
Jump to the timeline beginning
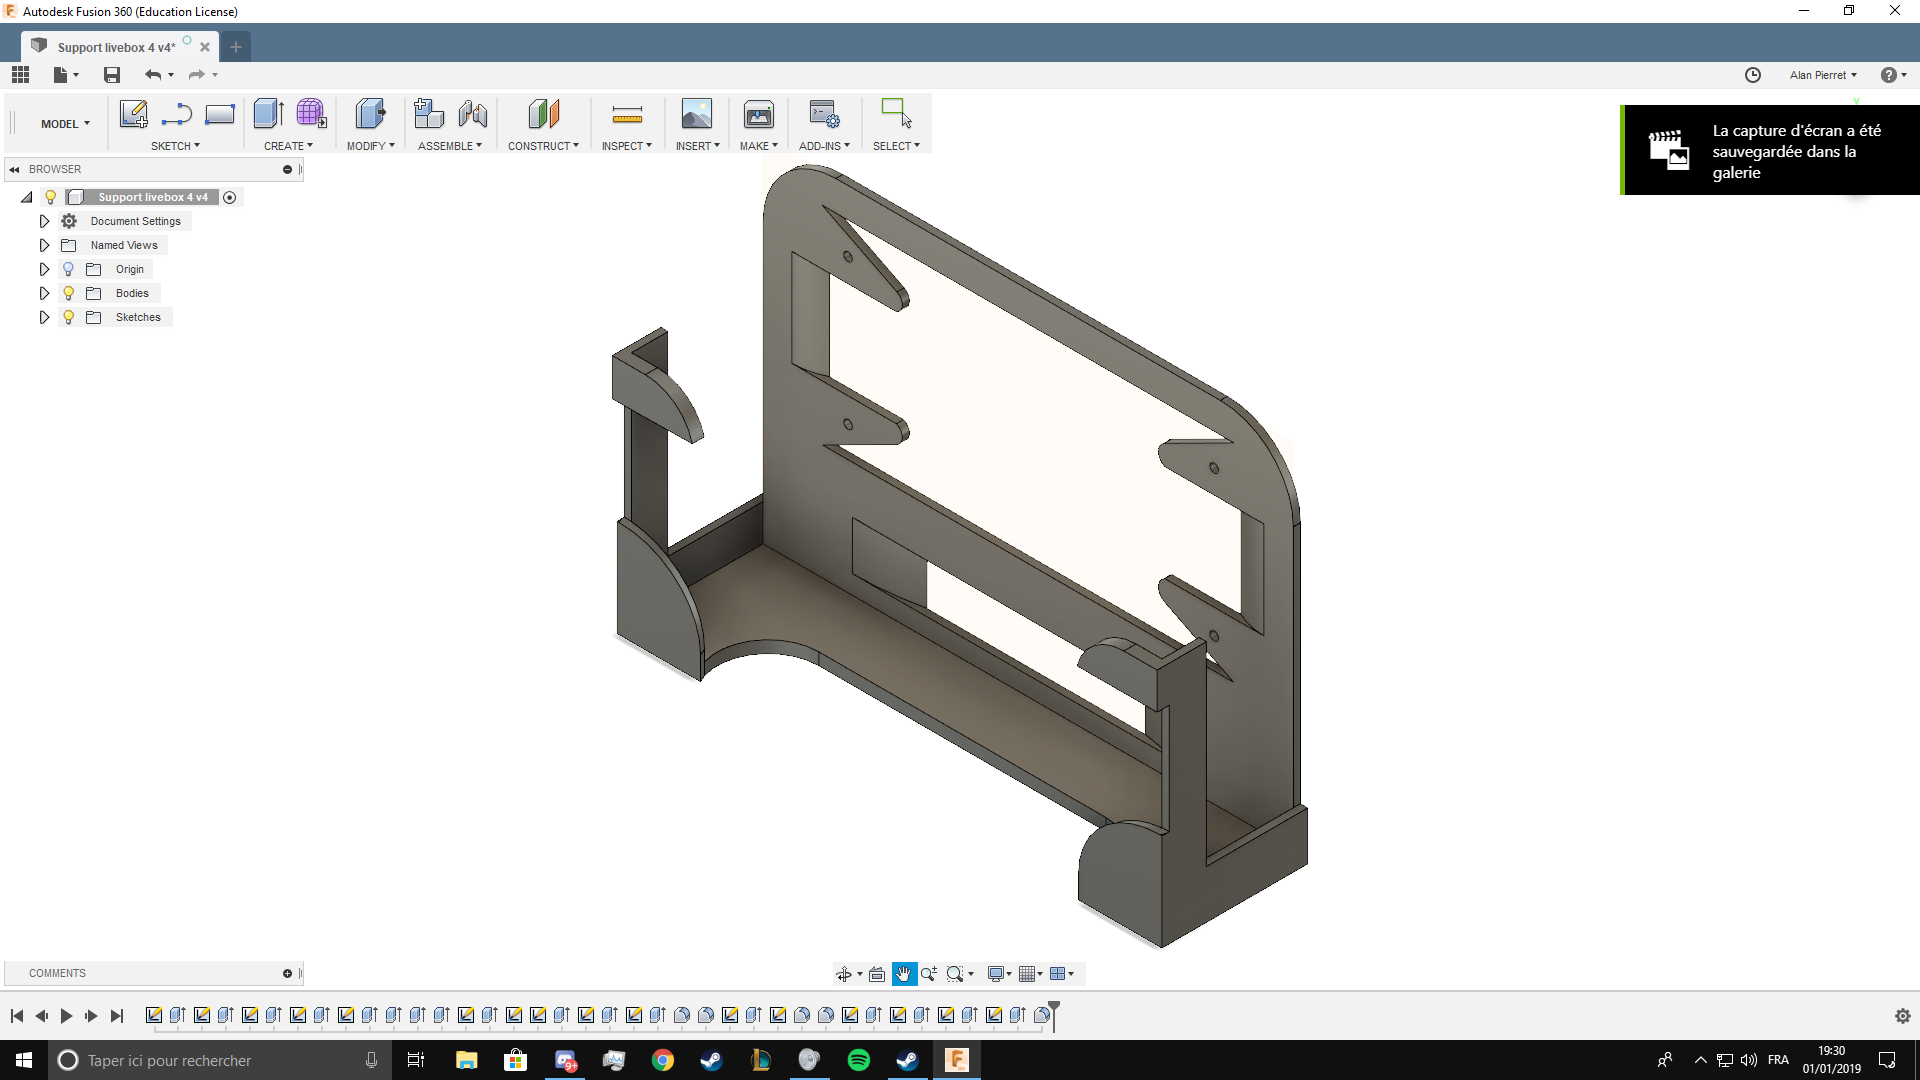(x=17, y=1016)
